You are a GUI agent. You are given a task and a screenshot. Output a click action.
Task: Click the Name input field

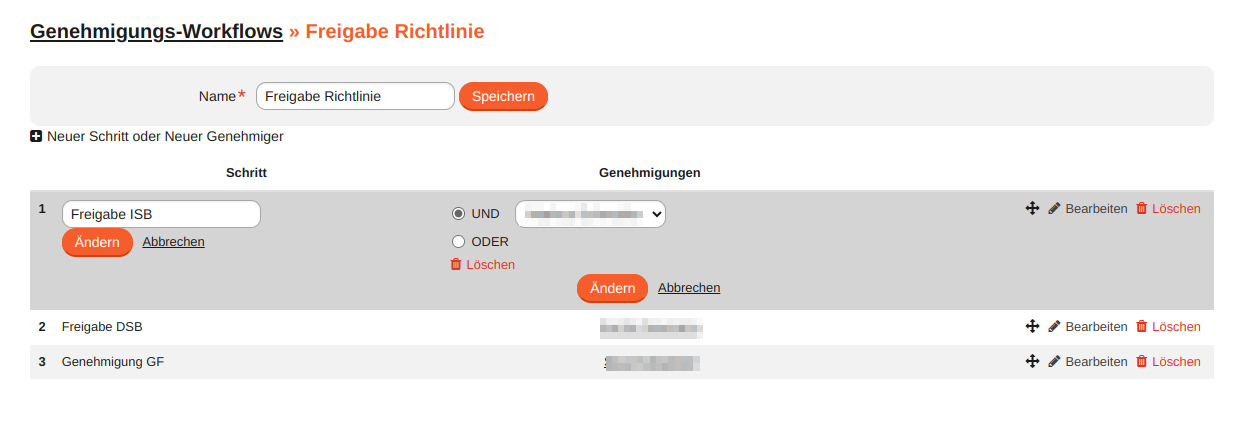(x=355, y=97)
